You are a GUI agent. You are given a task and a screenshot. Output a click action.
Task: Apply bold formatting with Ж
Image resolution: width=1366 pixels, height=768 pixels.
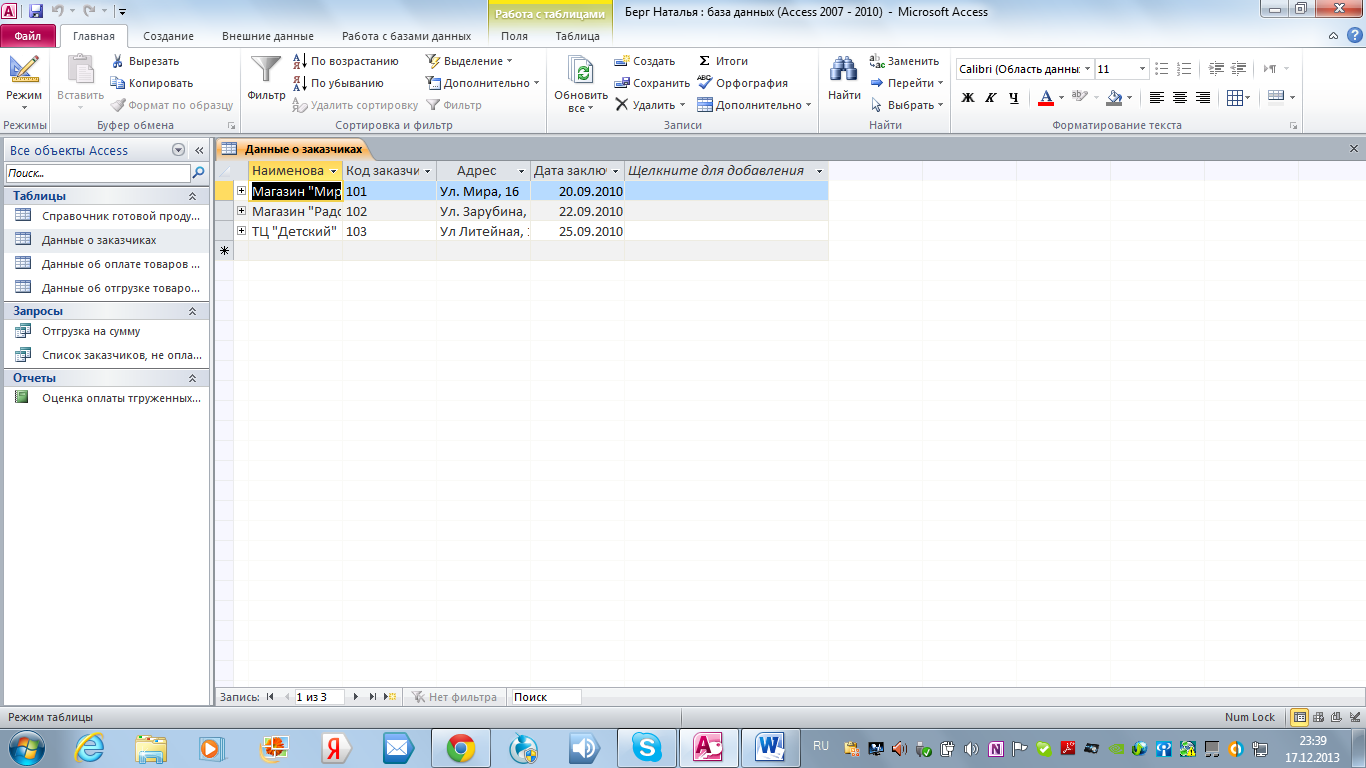pos(967,98)
